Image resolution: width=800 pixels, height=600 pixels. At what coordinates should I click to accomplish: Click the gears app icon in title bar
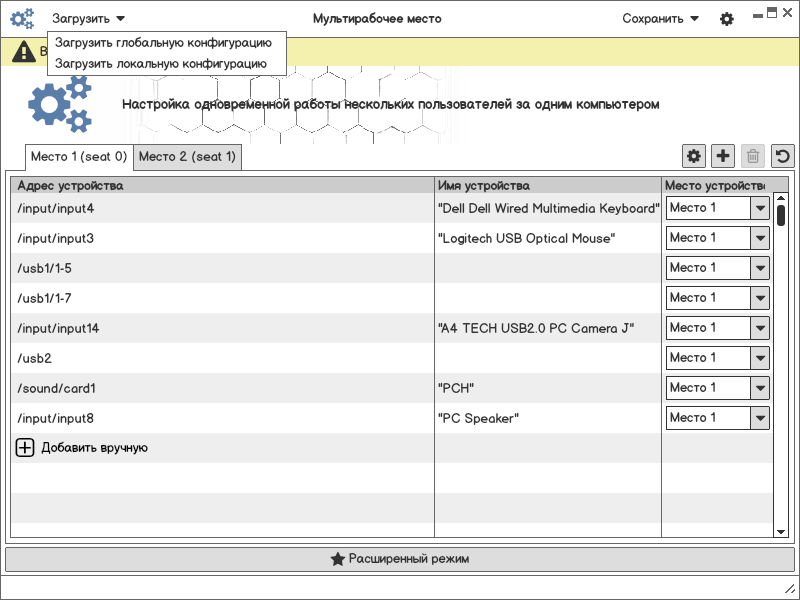22,19
